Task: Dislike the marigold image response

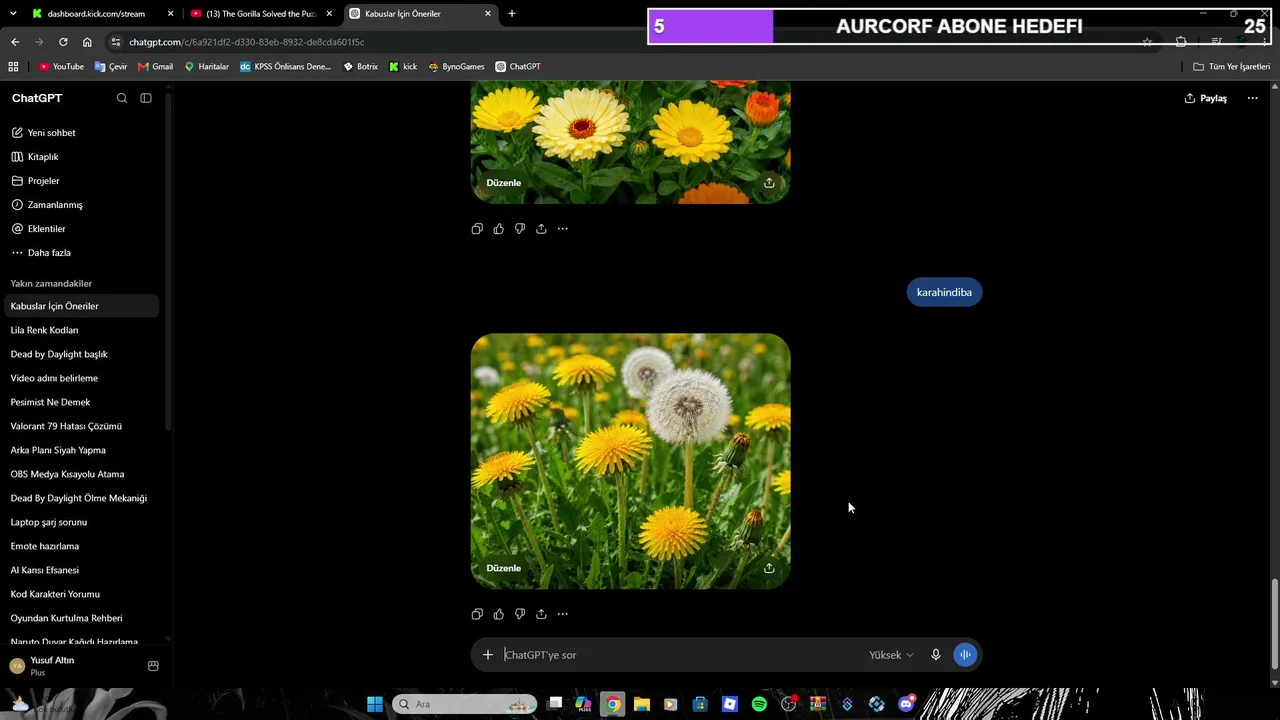Action: coord(520,229)
